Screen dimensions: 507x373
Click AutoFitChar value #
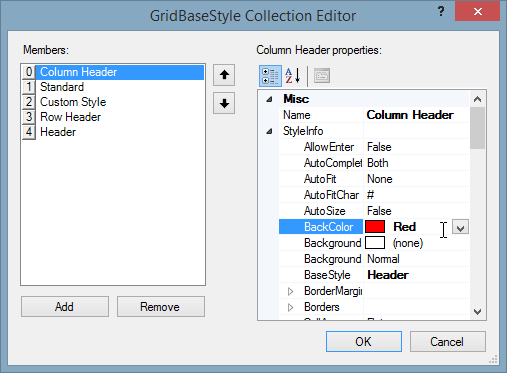[x=370, y=195]
